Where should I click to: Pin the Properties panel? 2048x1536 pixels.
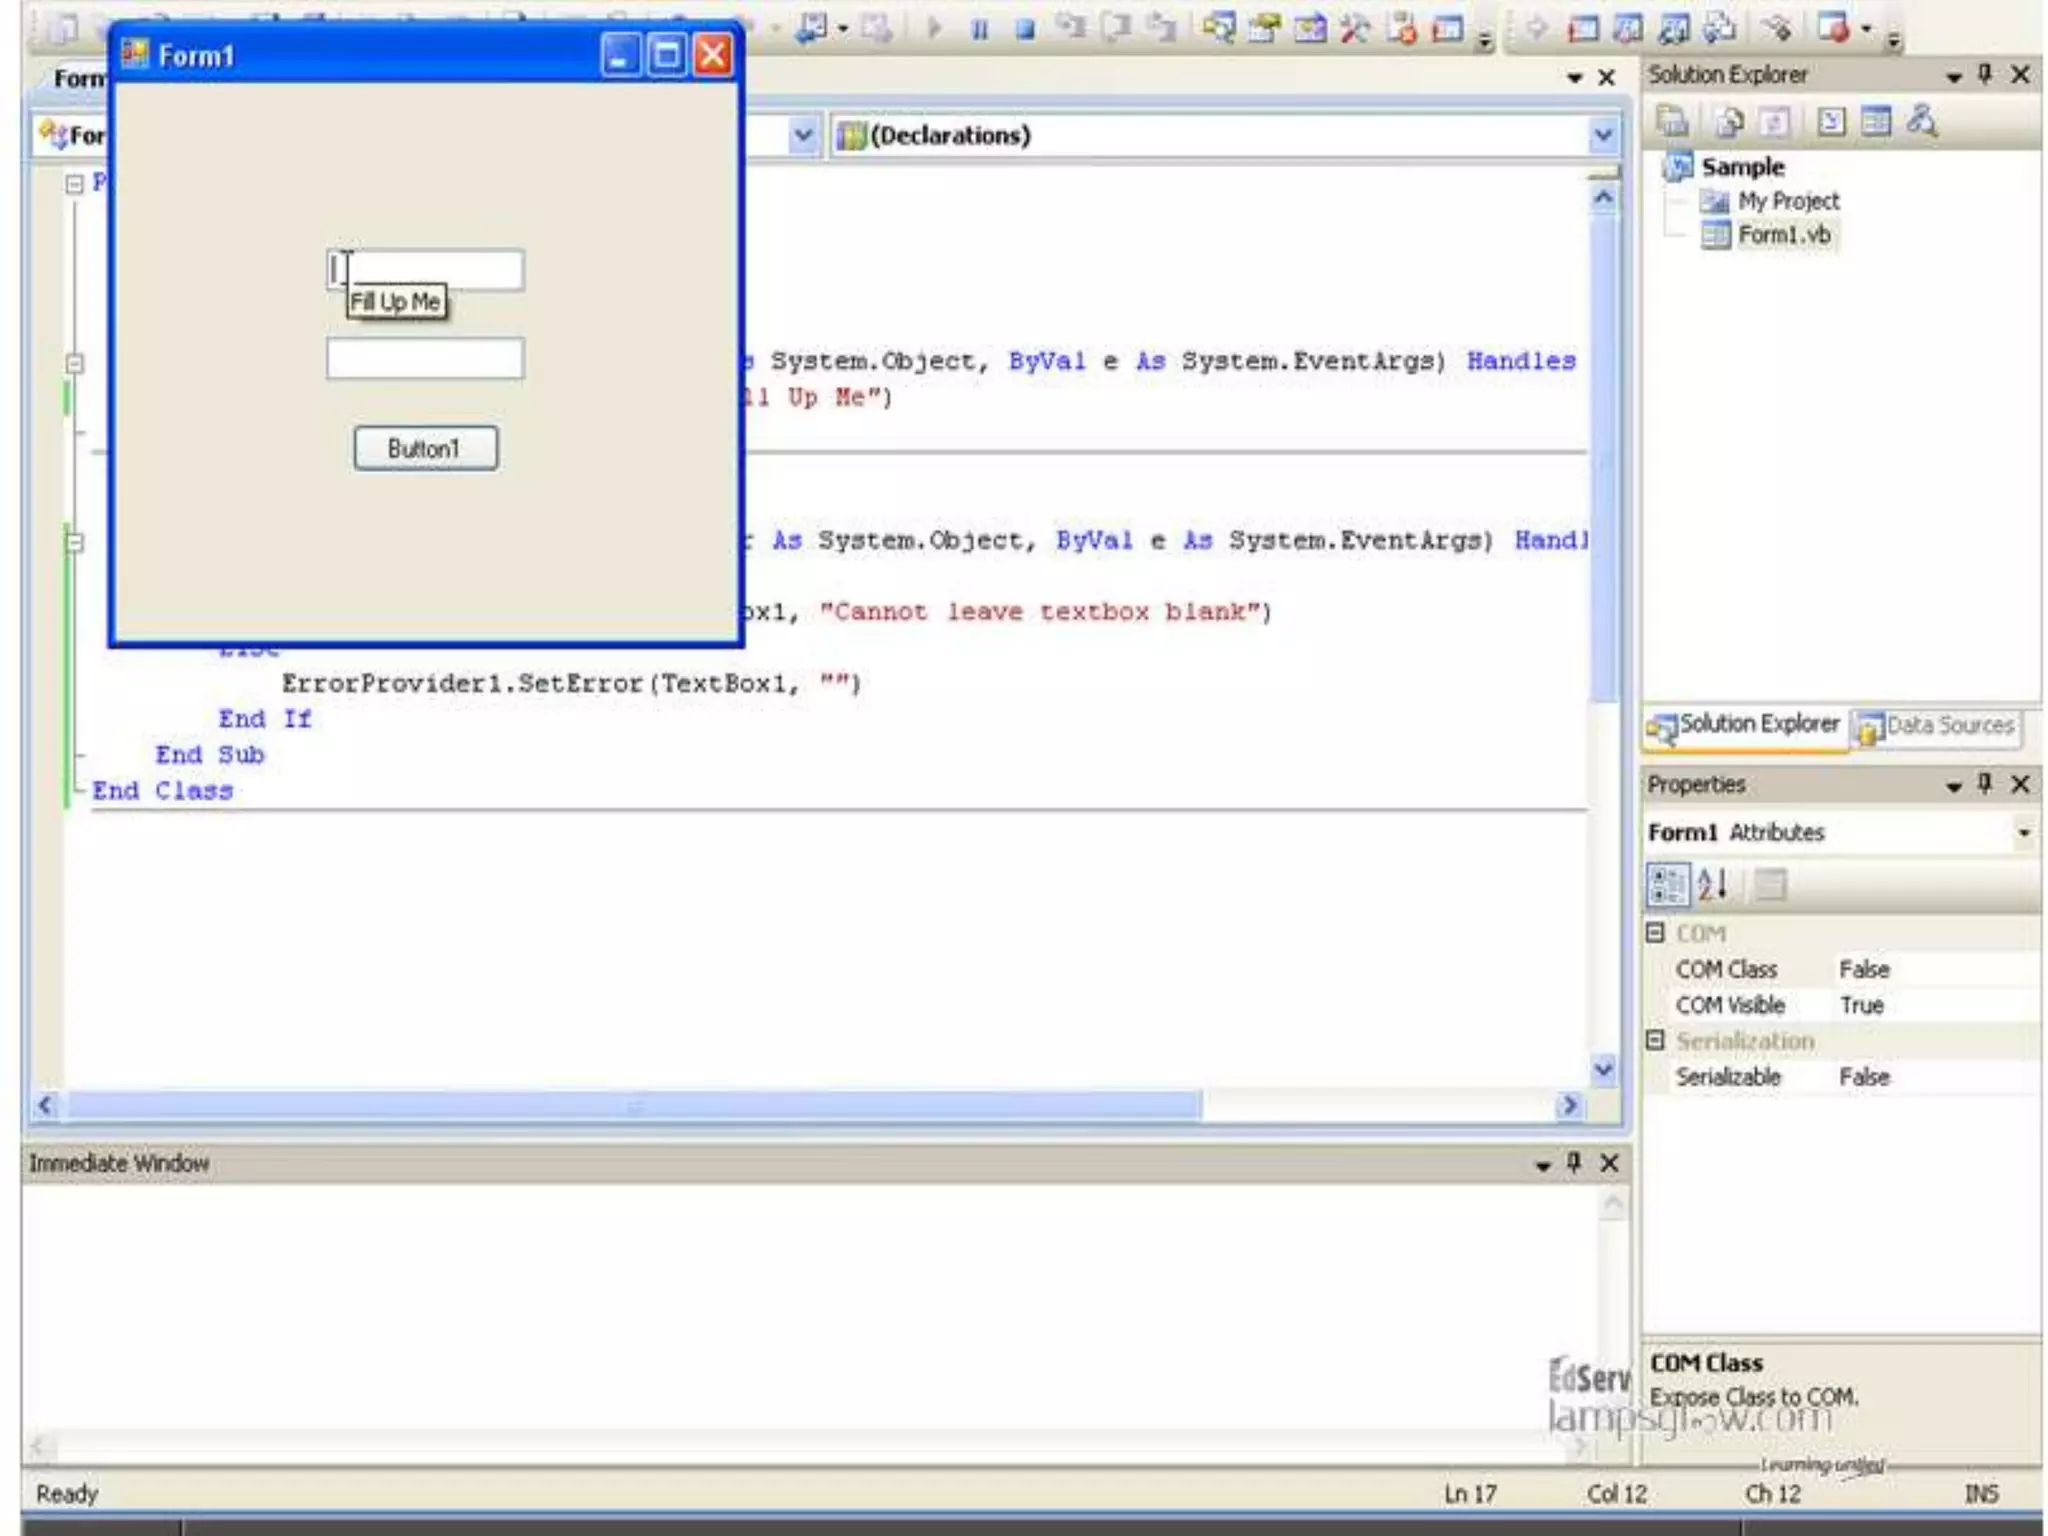(1986, 784)
